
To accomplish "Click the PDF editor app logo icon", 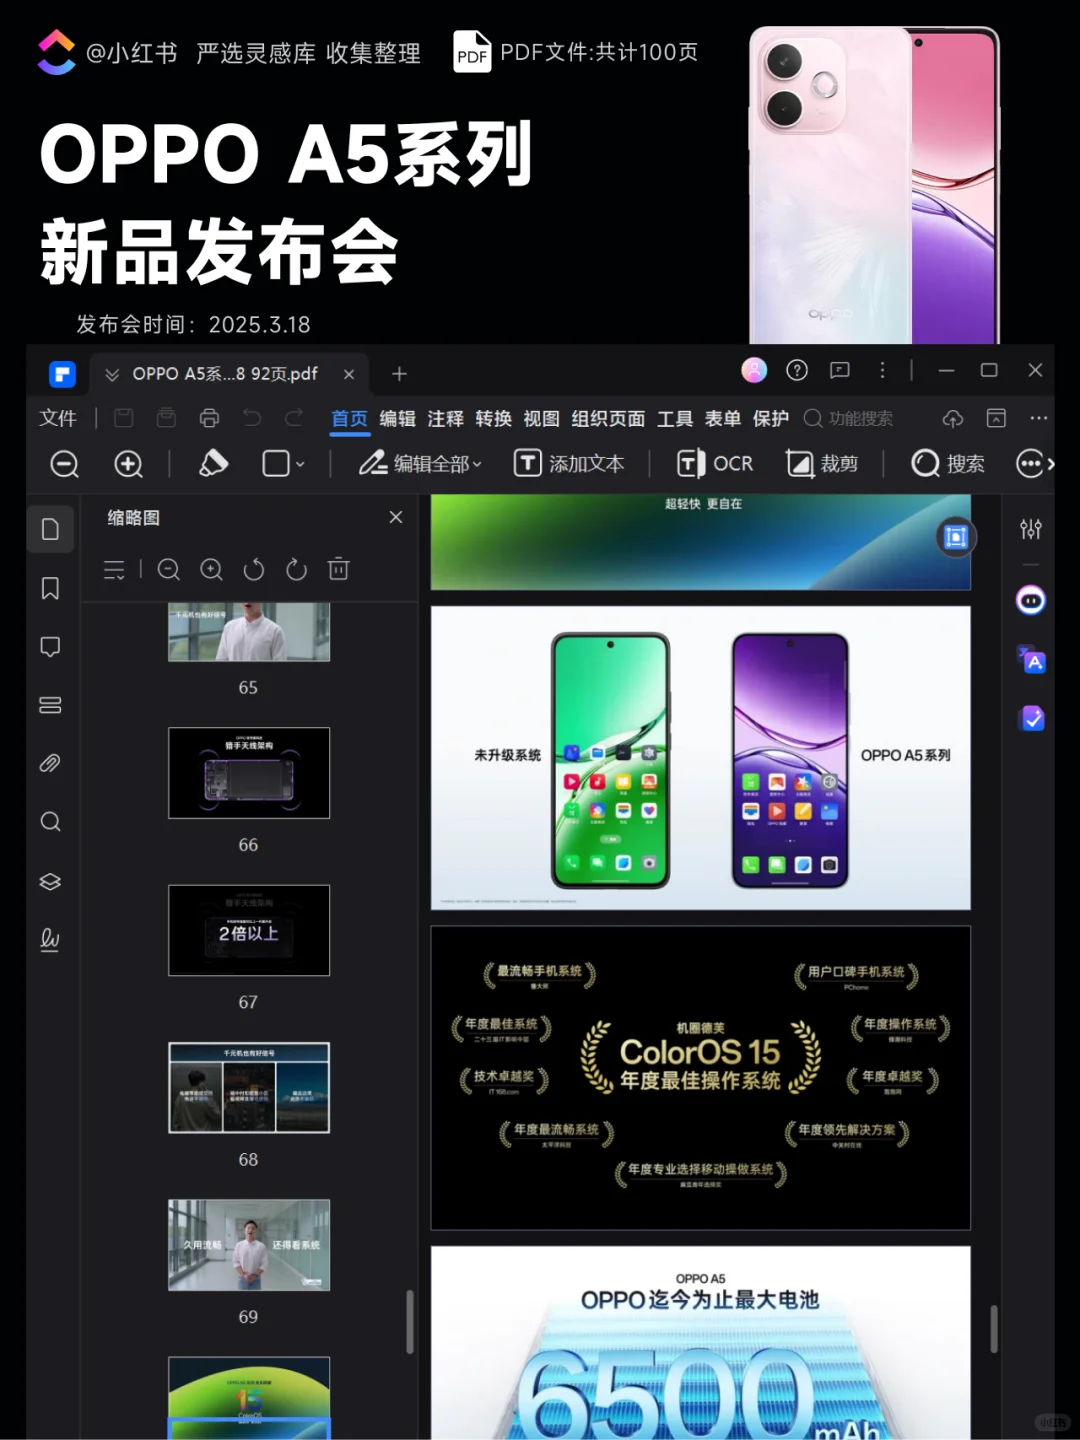I will coord(62,374).
